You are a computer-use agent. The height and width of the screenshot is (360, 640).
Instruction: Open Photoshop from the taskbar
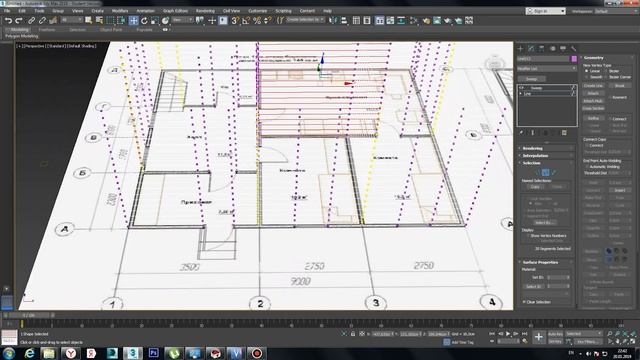(x=153, y=353)
